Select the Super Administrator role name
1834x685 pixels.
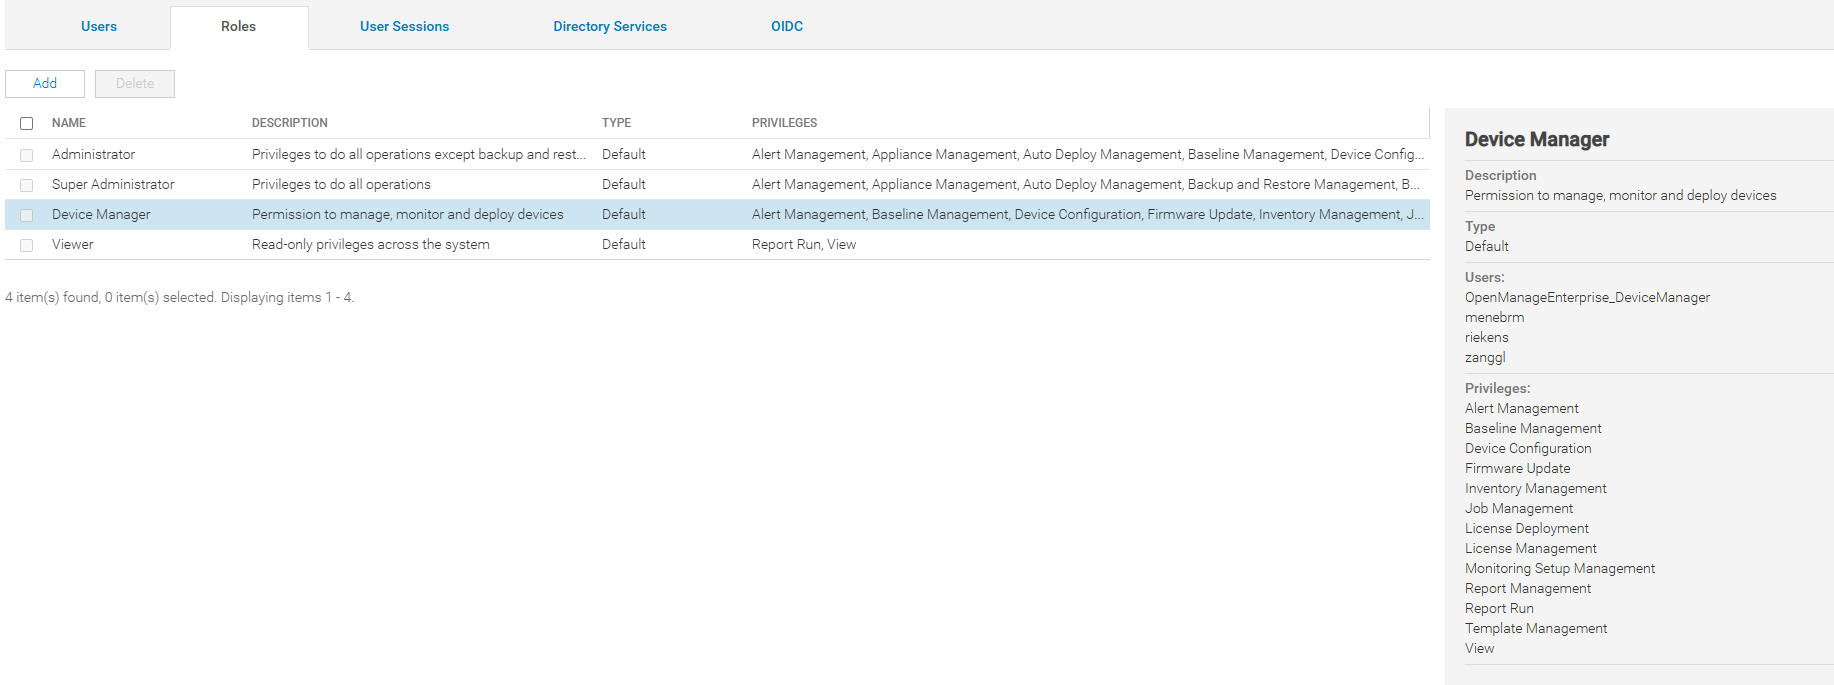tap(113, 184)
